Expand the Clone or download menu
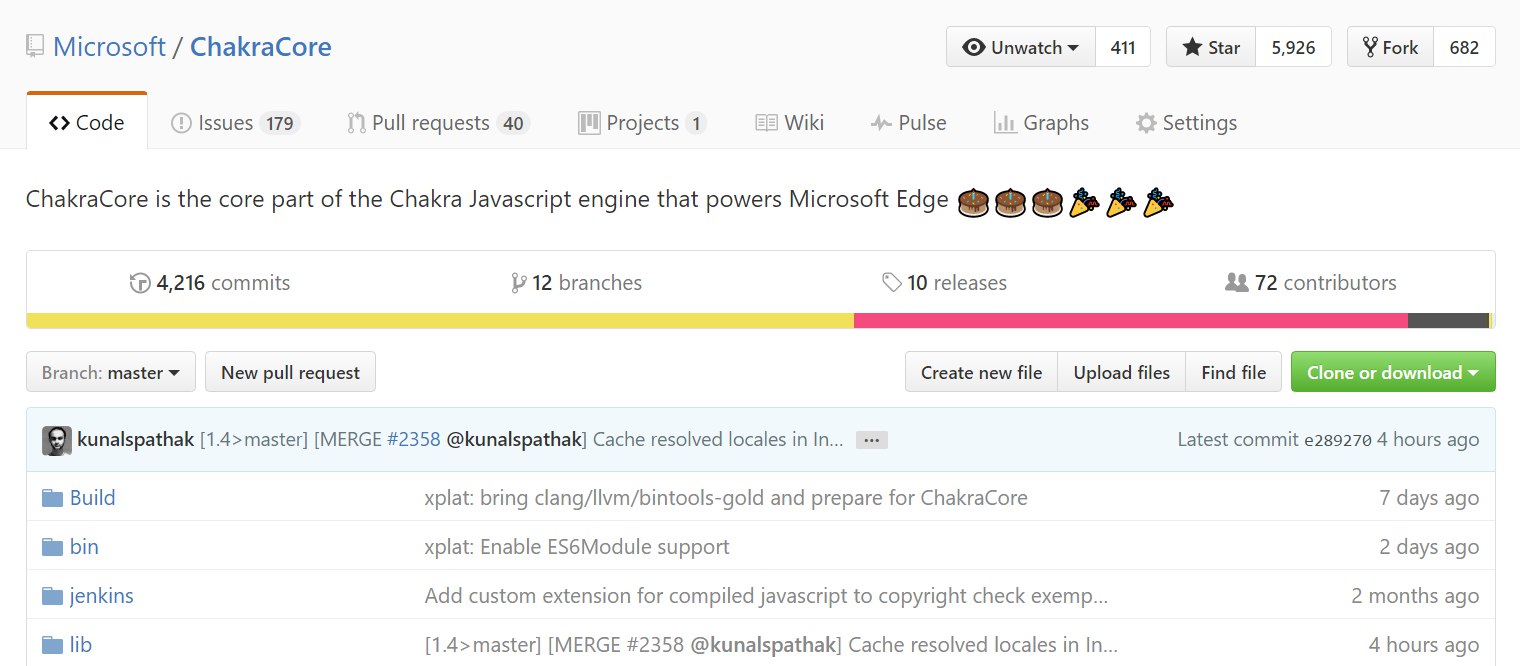 pos(1392,372)
